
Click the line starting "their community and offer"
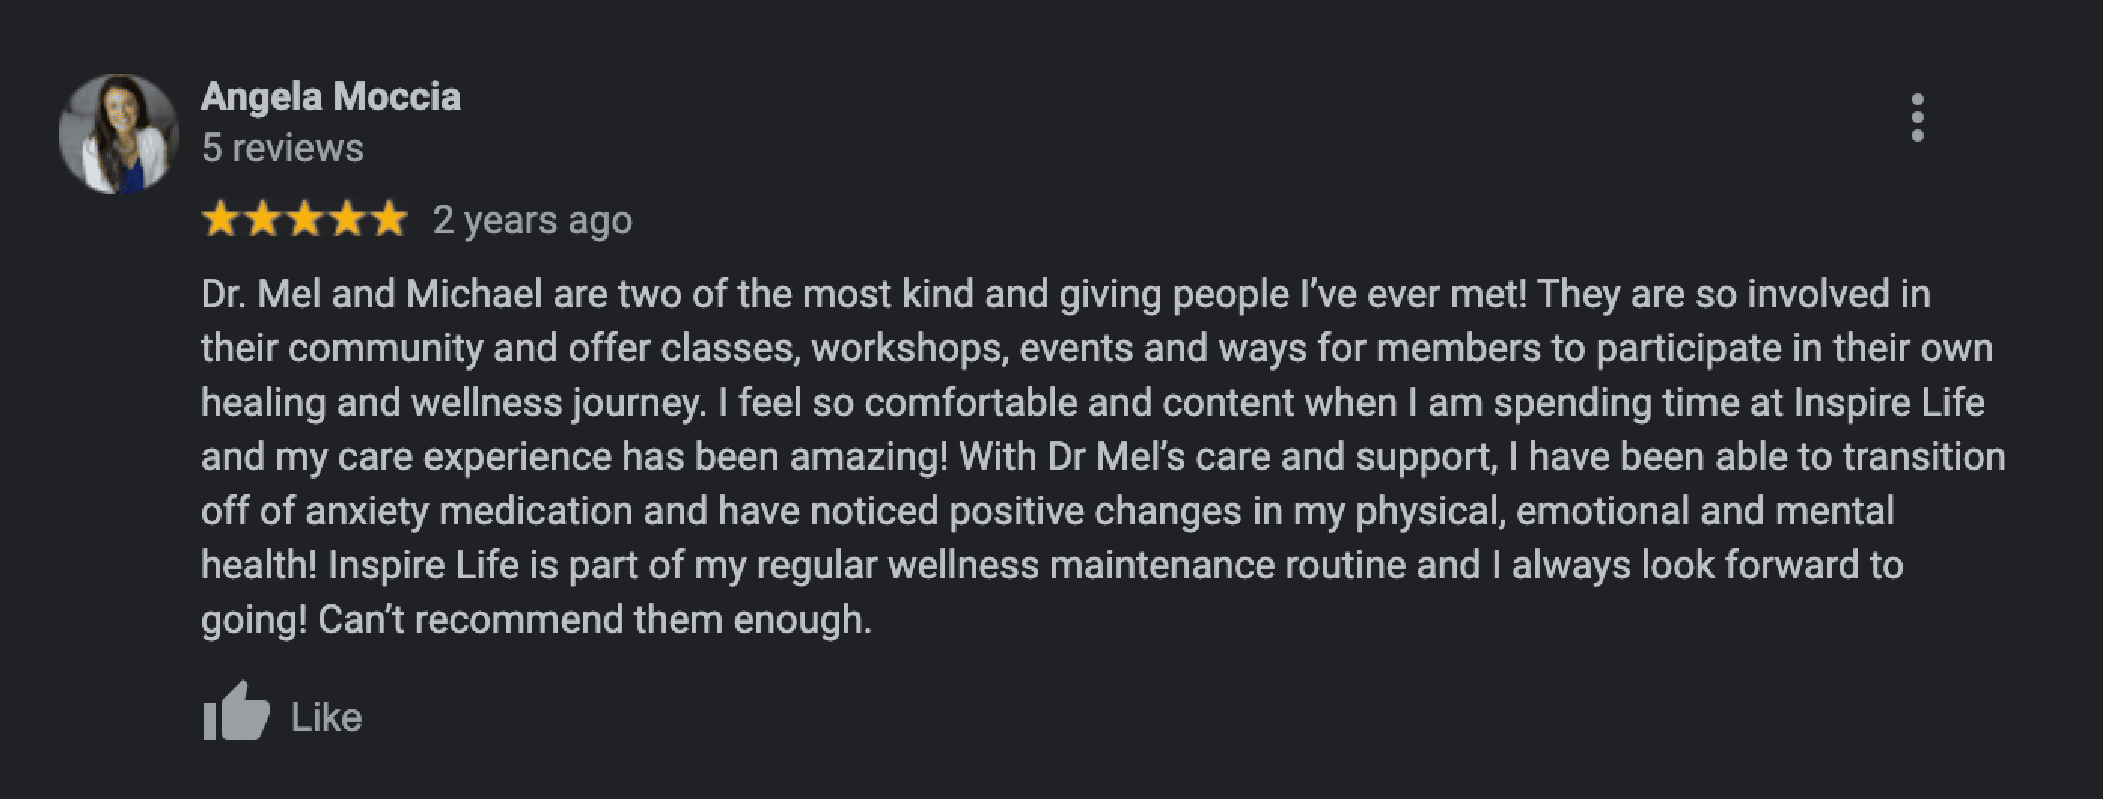pos(1096,348)
